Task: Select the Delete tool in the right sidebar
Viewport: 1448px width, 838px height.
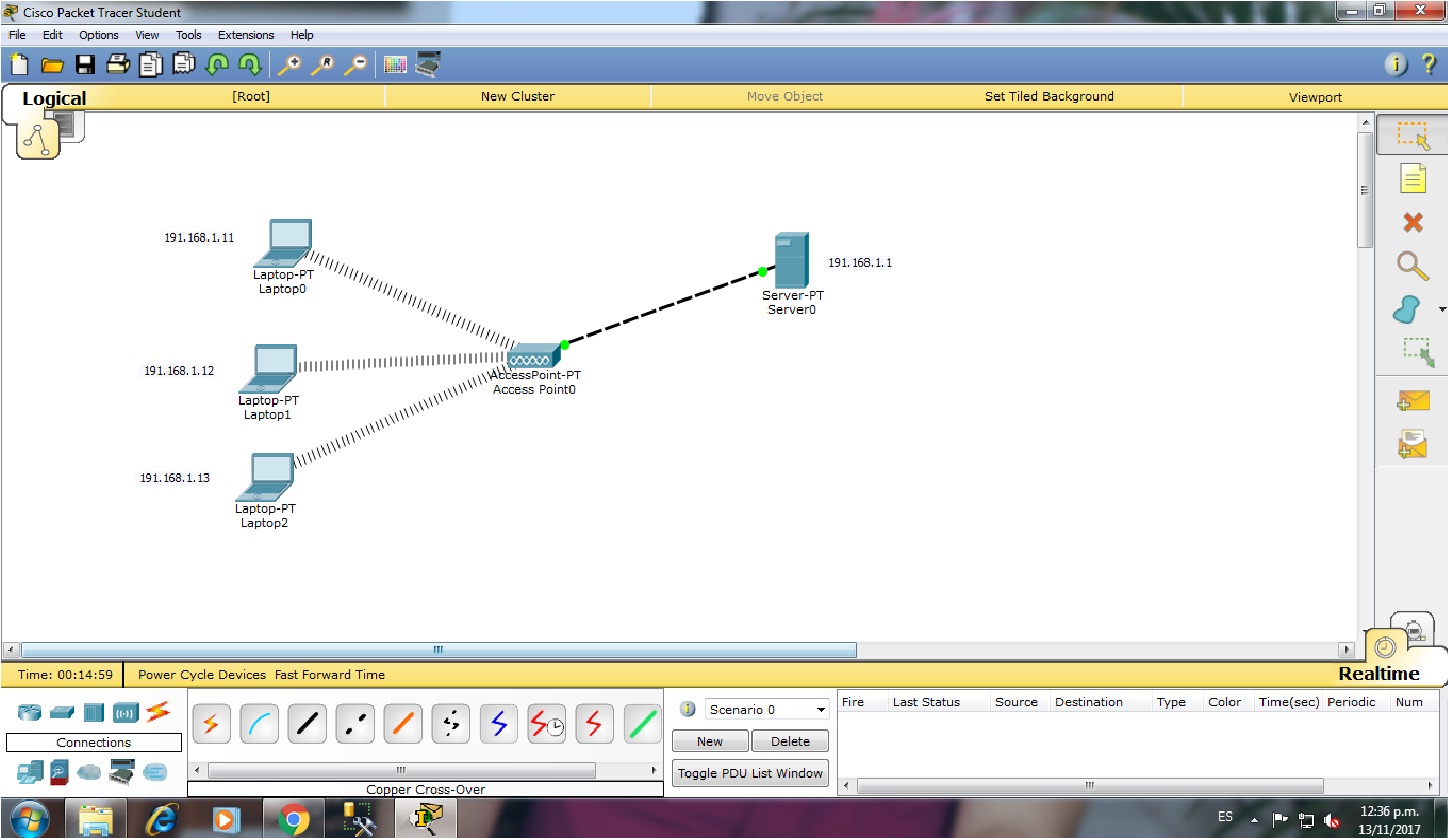Action: [x=1413, y=223]
